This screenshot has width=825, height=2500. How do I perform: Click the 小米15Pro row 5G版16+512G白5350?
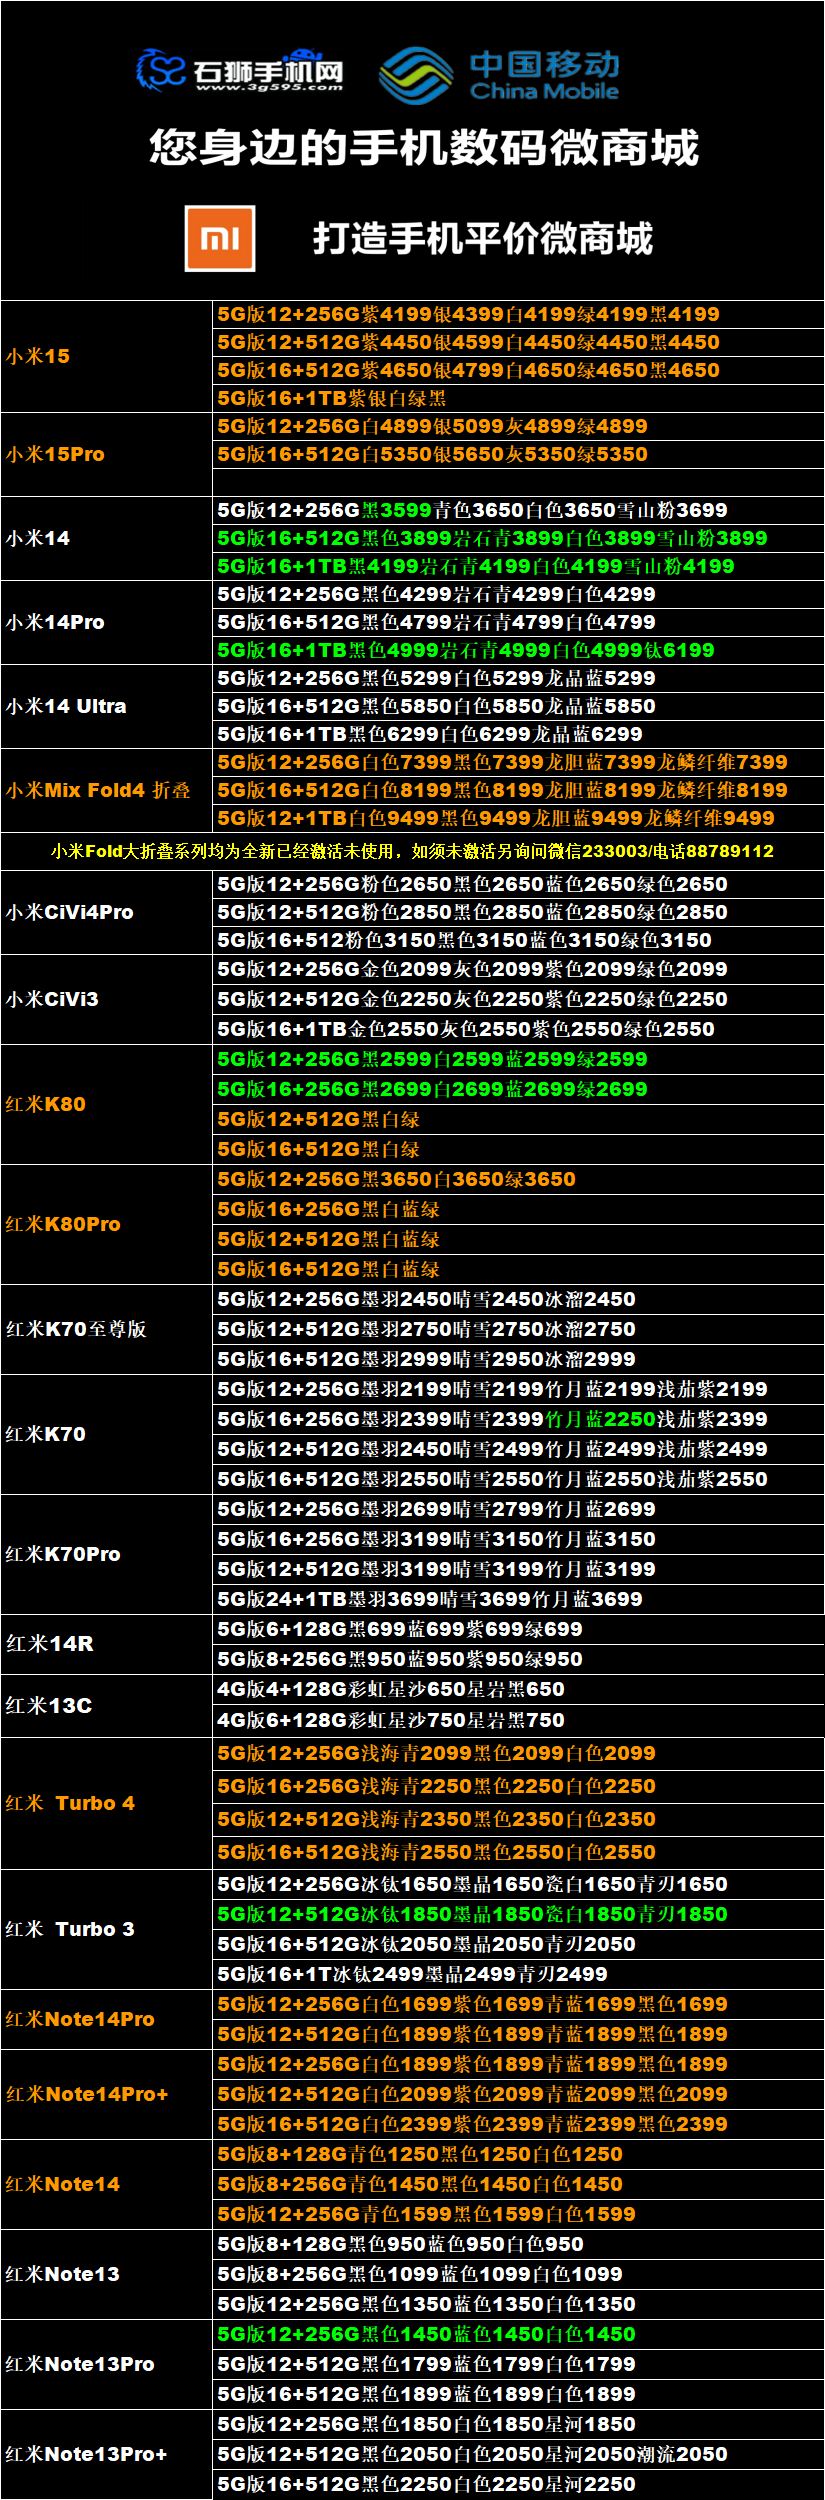click(518, 454)
